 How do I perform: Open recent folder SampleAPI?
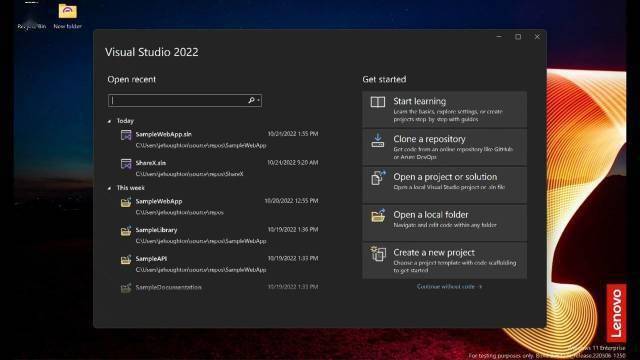[x=219, y=263]
